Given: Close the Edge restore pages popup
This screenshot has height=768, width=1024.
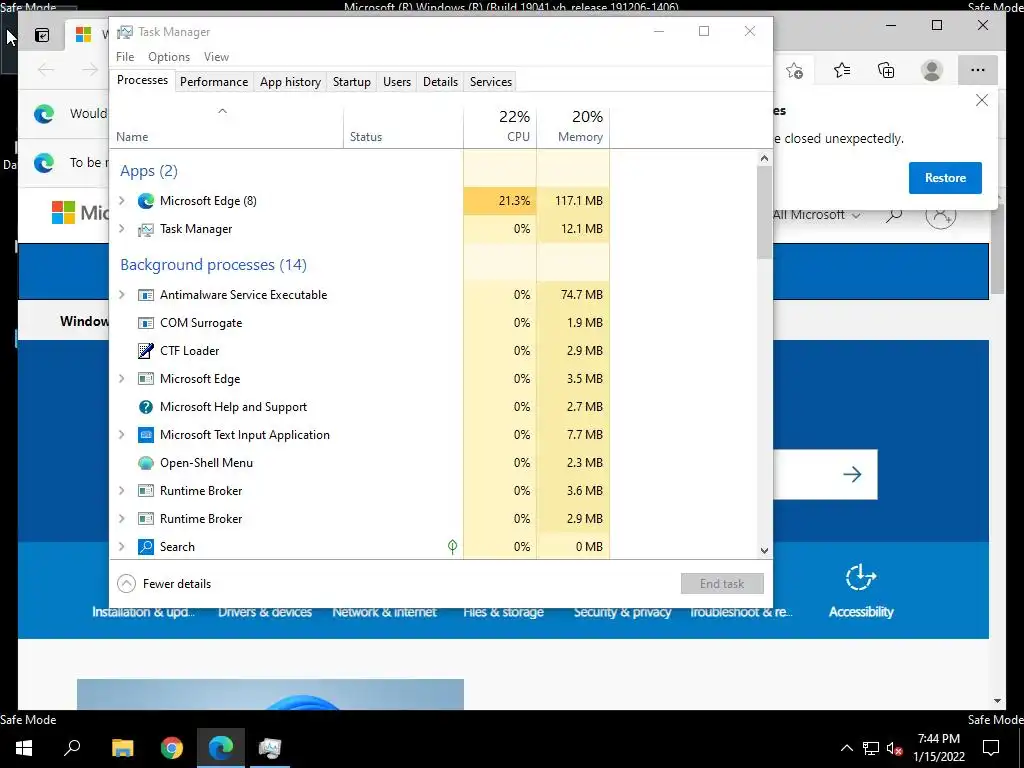Looking at the screenshot, I should click(982, 100).
